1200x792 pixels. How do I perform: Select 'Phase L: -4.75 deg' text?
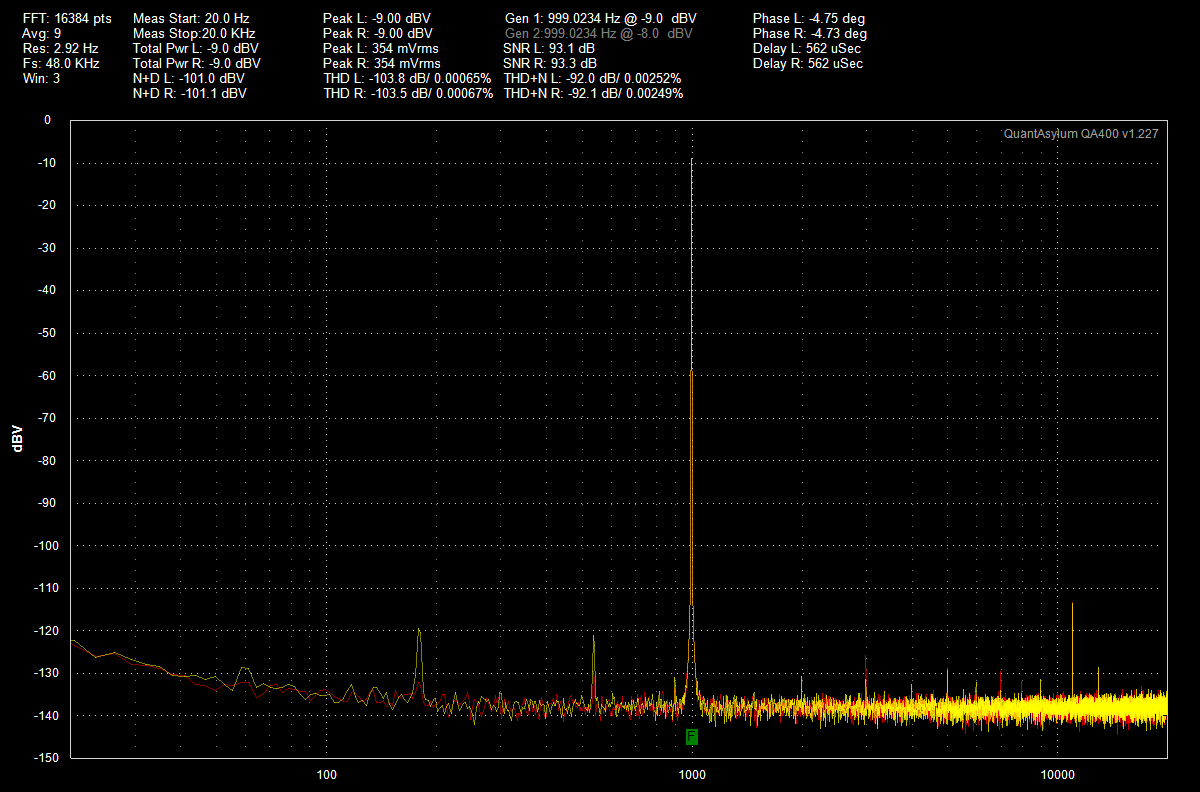(x=808, y=19)
